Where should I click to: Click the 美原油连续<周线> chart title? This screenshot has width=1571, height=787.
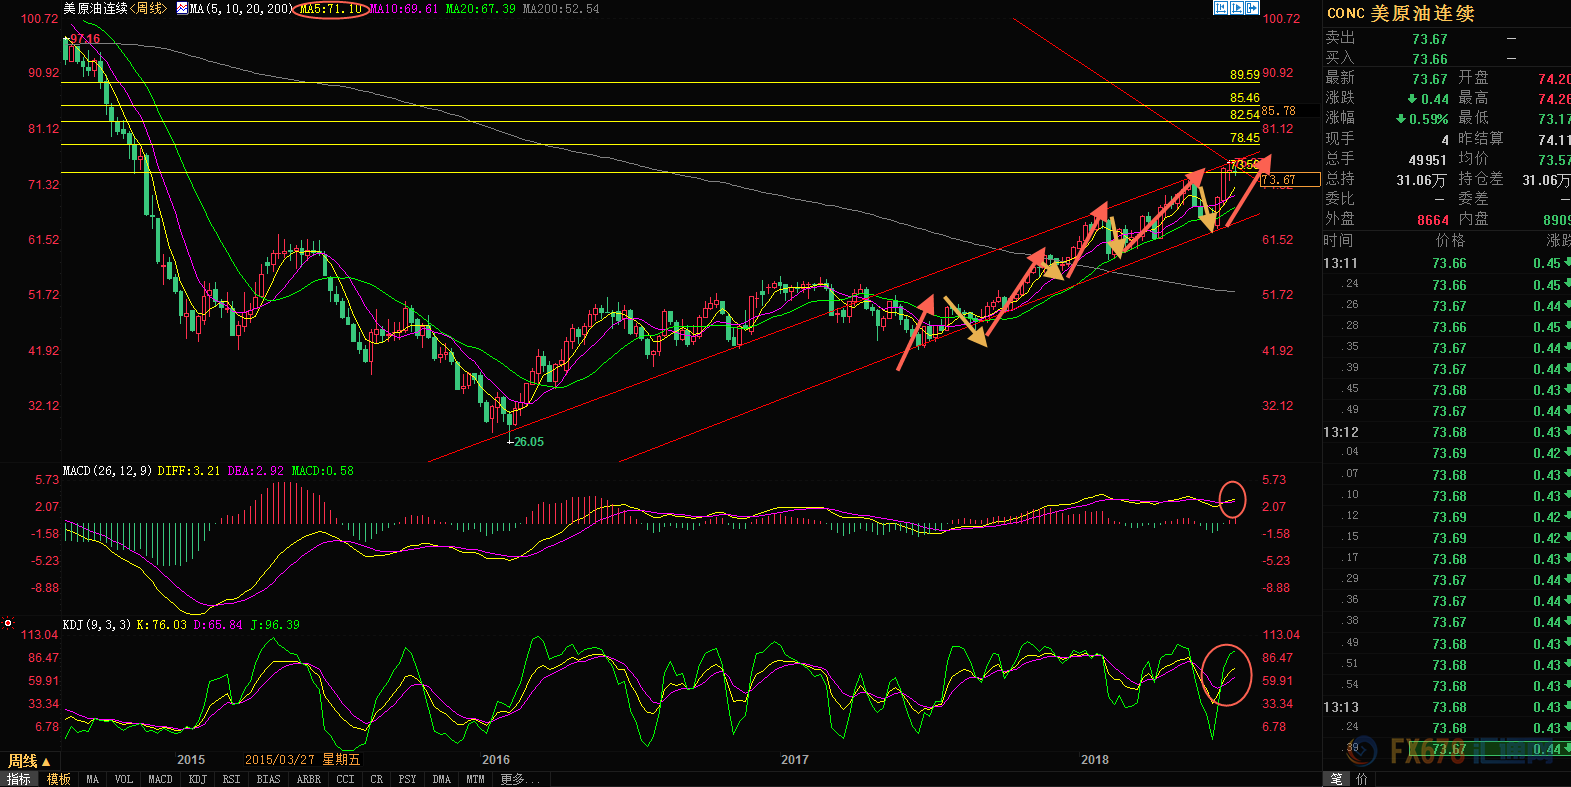click(x=114, y=8)
